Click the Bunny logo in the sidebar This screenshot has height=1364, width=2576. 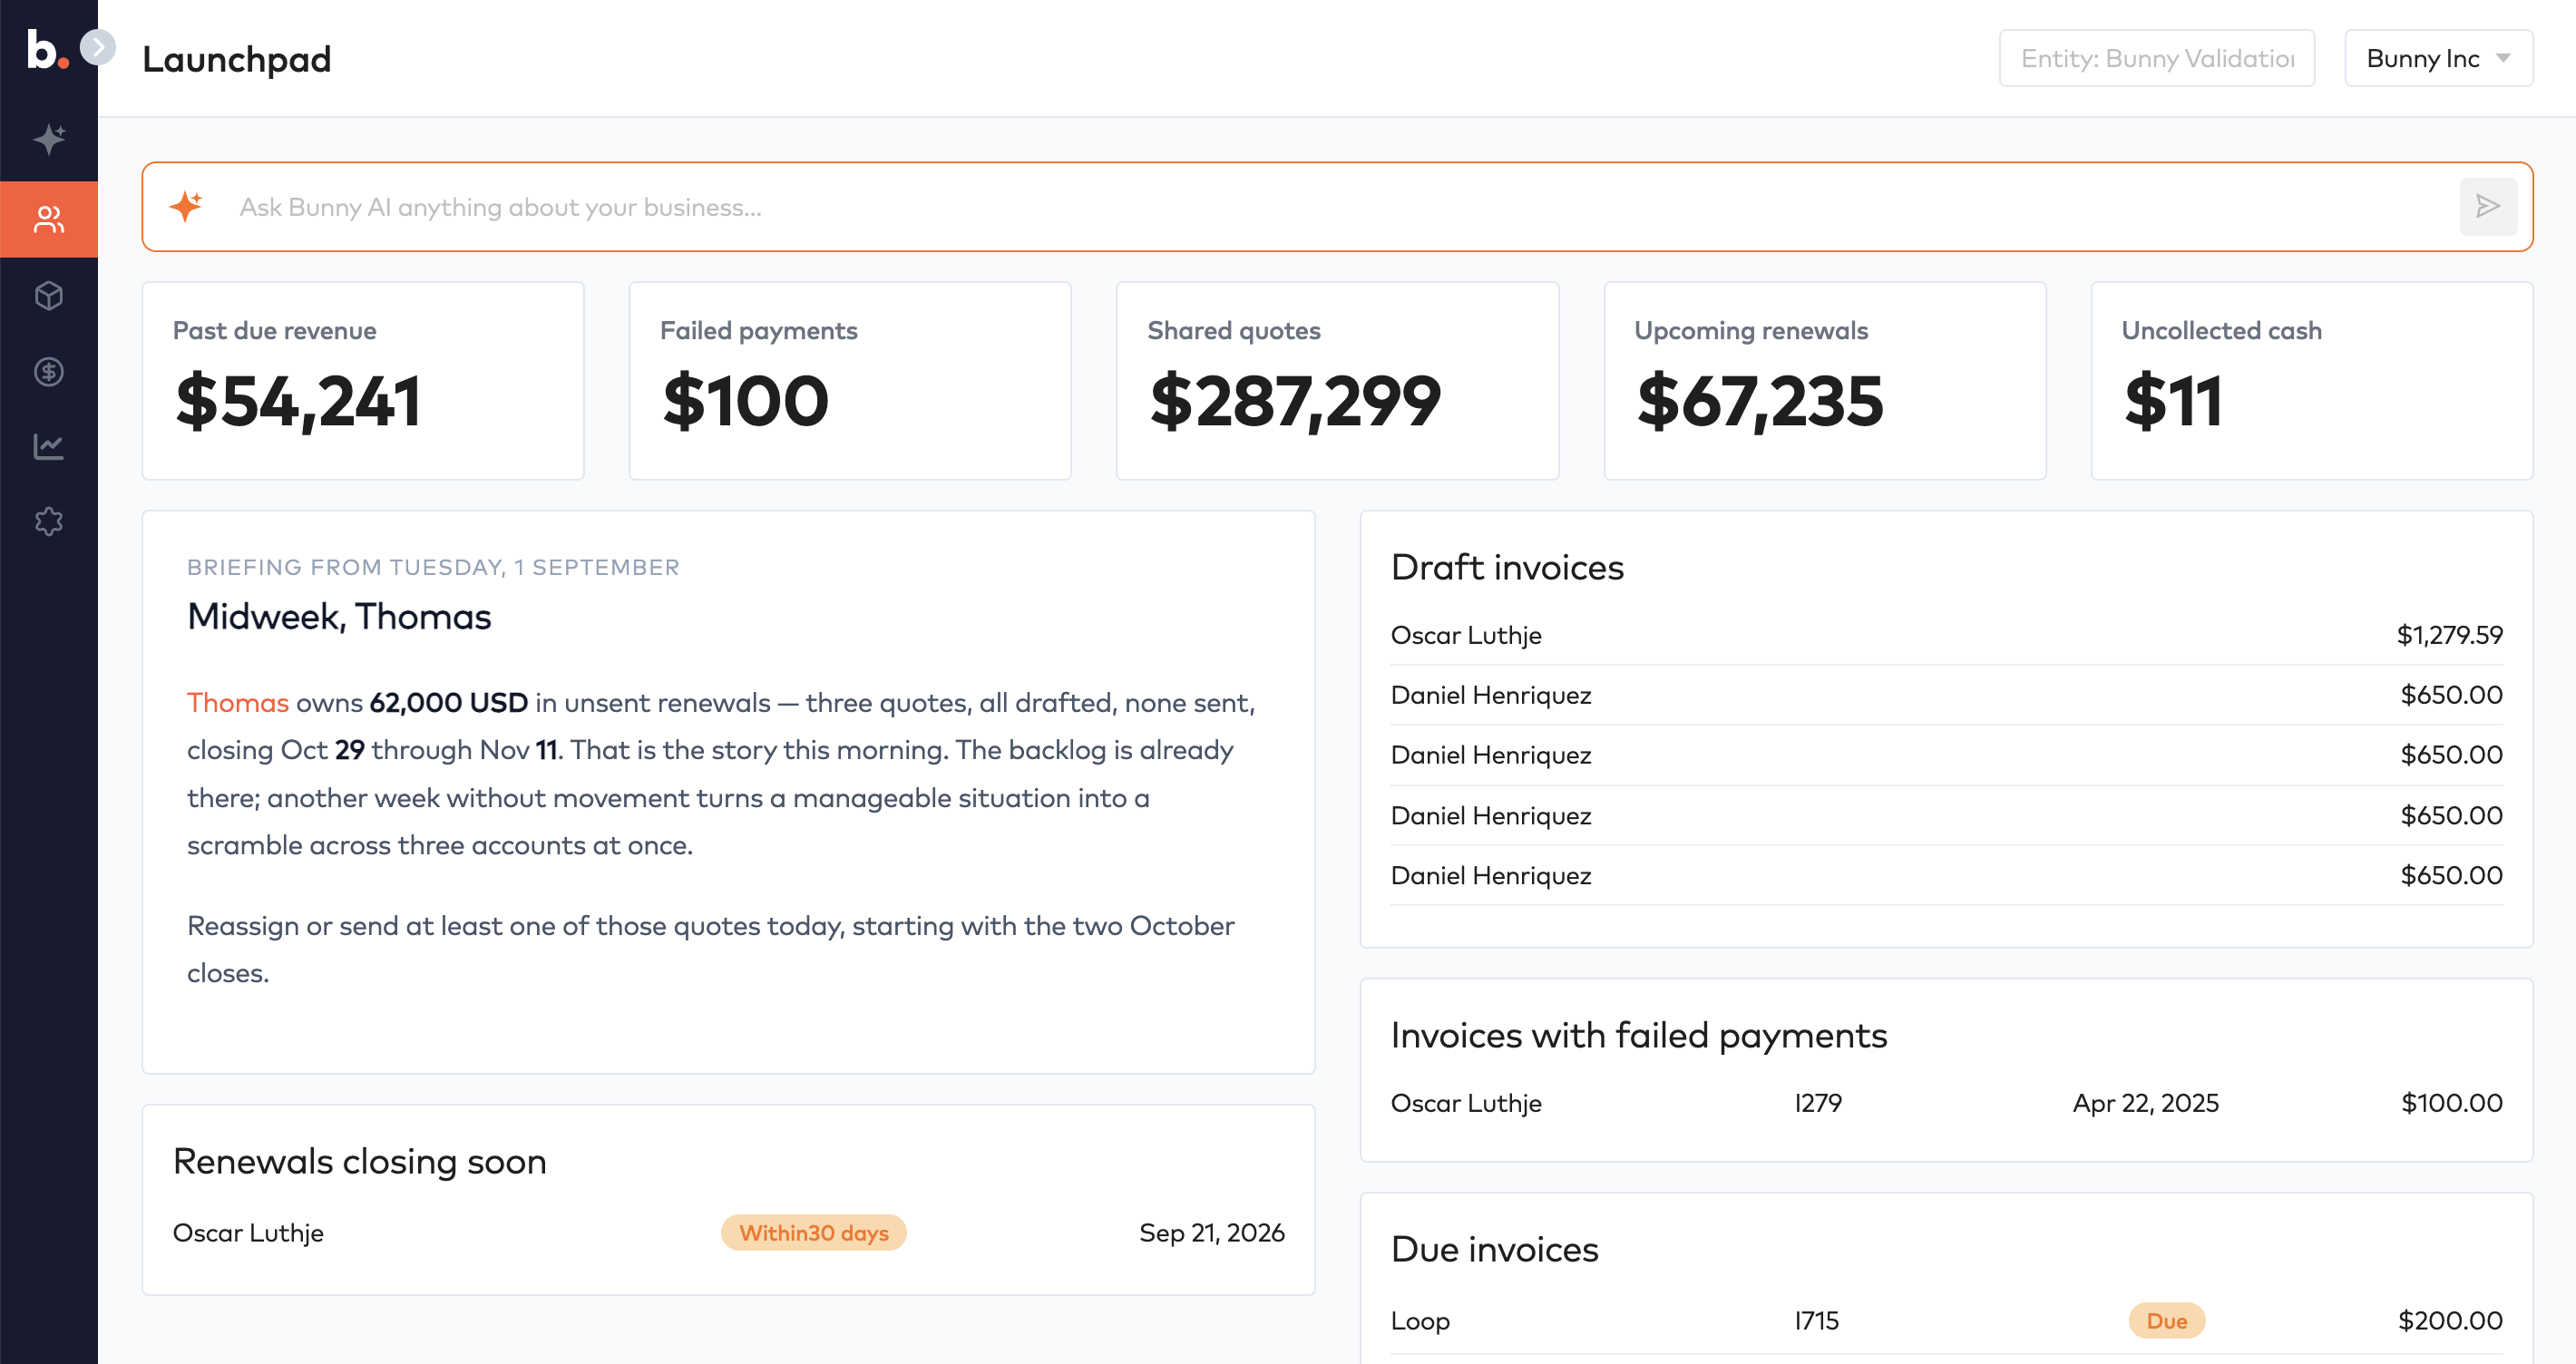pos(47,49)
